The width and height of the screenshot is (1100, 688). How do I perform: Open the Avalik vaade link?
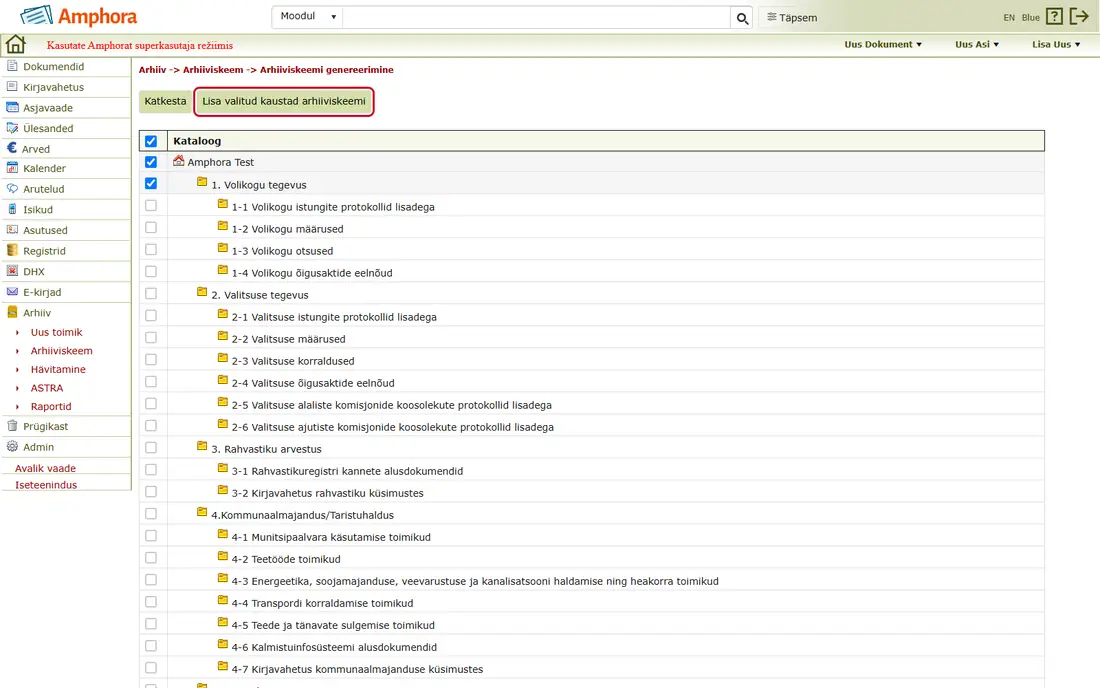(46, 468)
